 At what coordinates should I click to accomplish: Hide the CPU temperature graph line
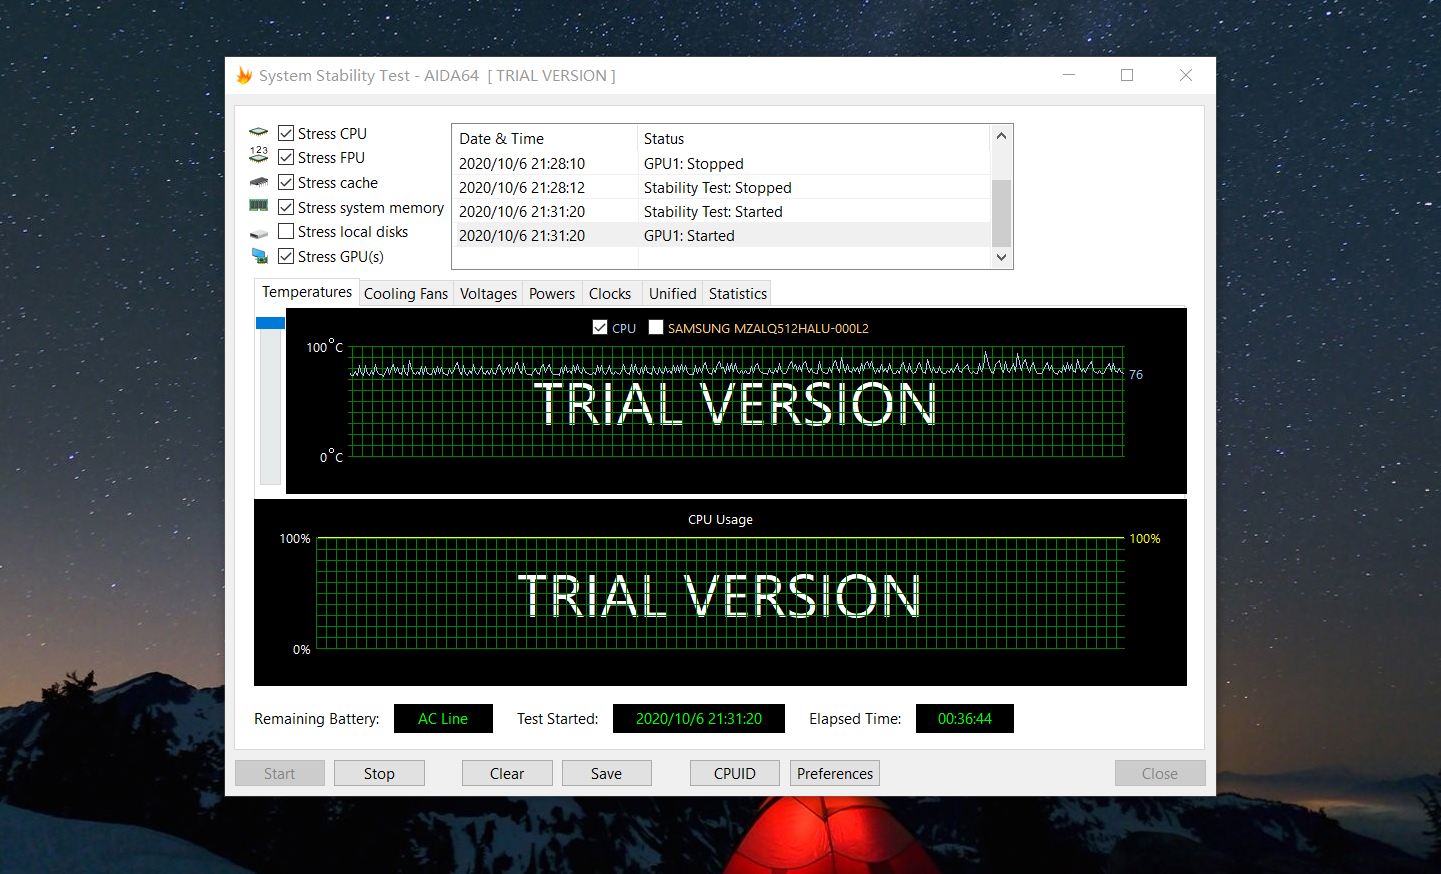tap(600, 327)
